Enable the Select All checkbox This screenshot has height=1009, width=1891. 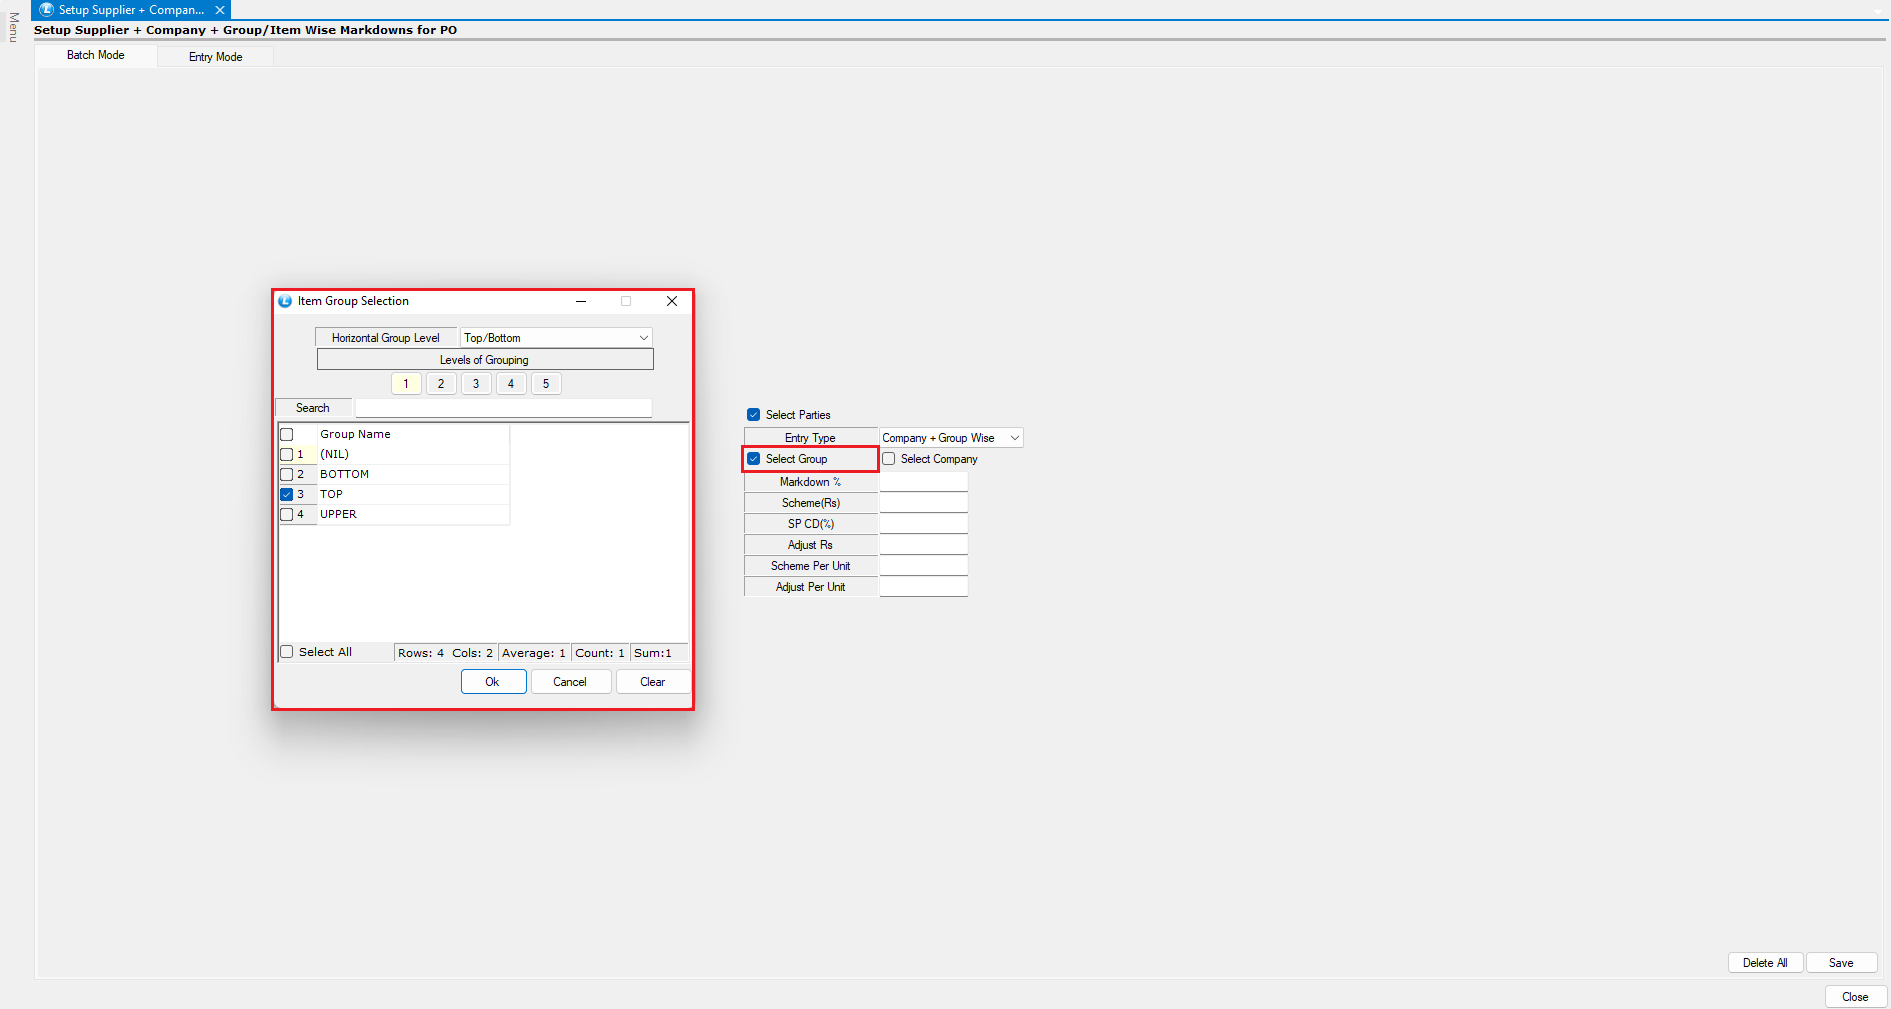pyautogui.click(x=287, y=652)
